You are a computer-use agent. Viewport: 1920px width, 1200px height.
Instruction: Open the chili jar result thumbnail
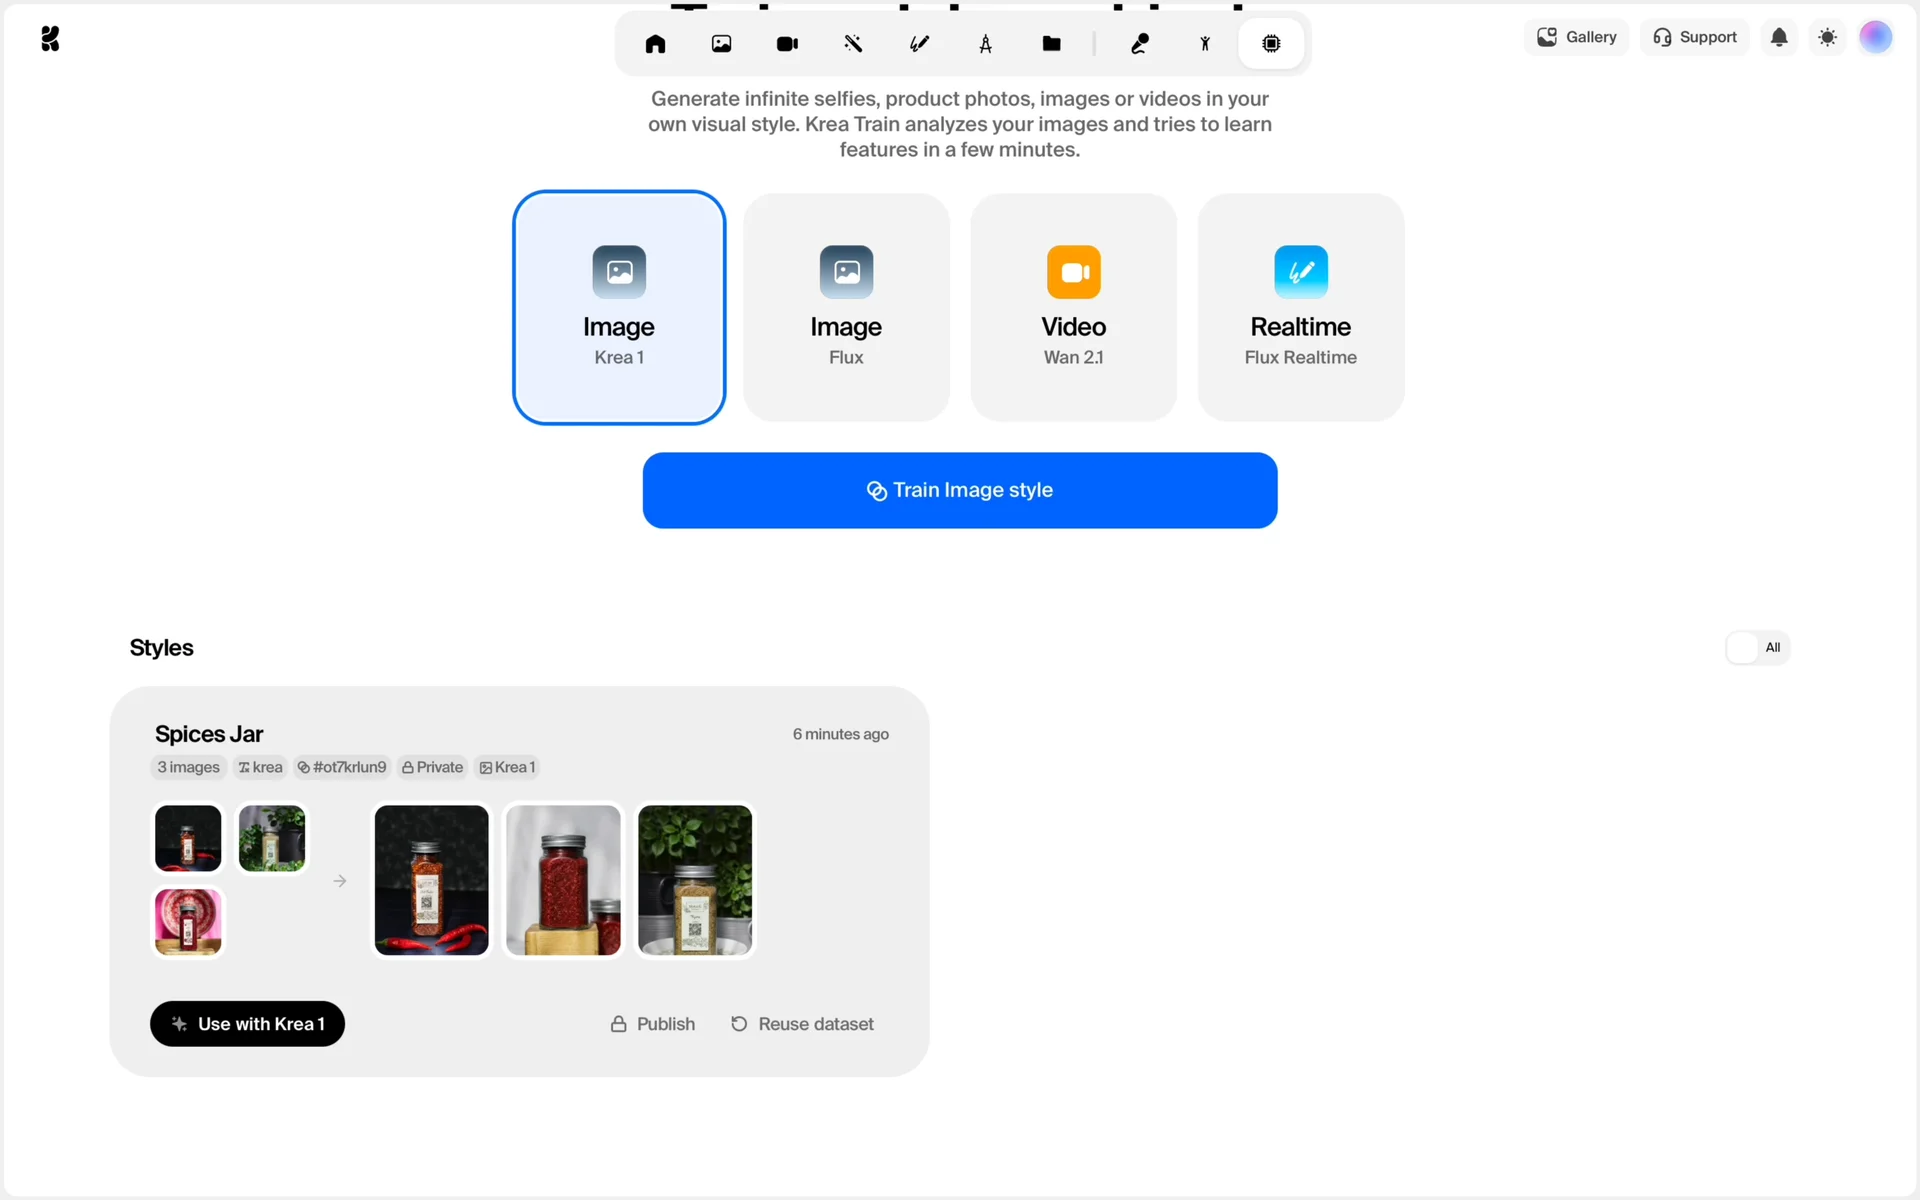point(431,880)
